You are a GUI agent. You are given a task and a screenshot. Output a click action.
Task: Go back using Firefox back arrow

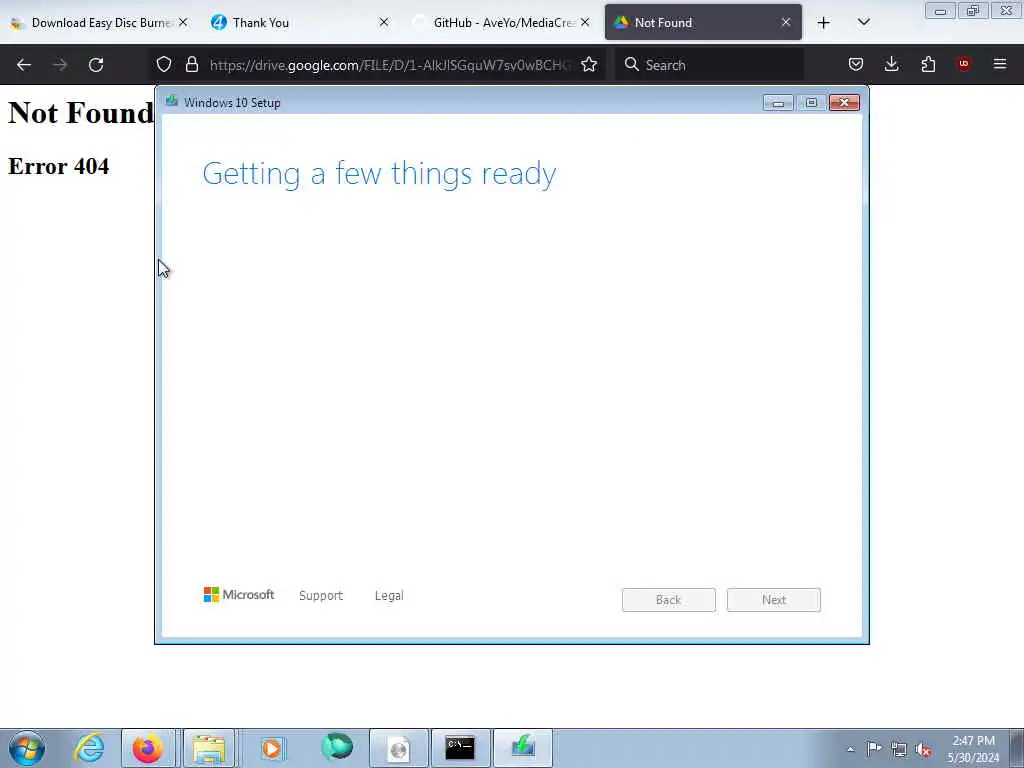(24, 65)
